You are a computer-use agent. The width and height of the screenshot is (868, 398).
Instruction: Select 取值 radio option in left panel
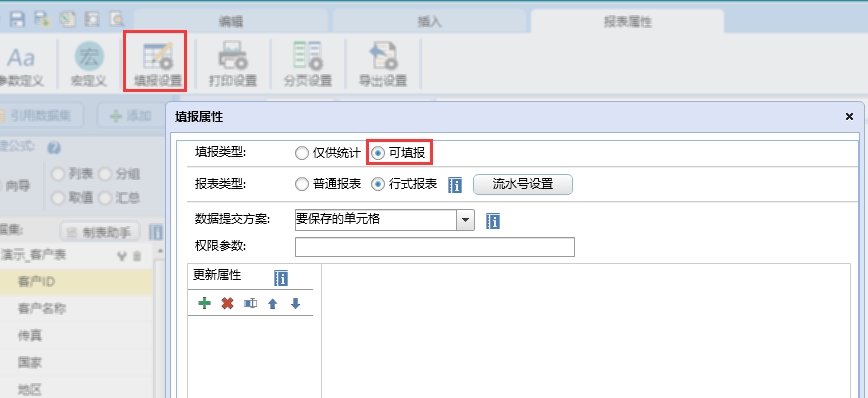[58, 198]
